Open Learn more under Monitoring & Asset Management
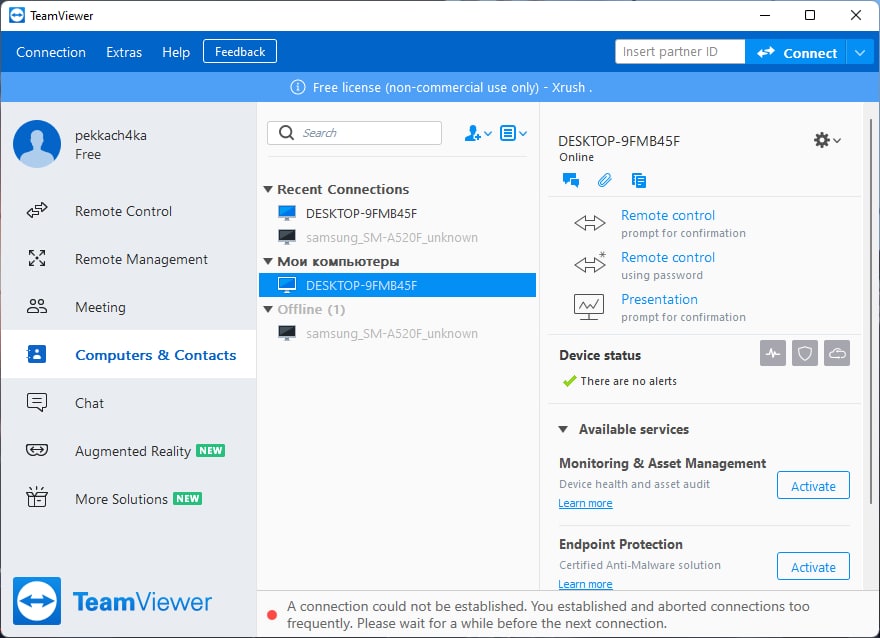Image resolution: width=880 pixels, height=638 pixels. (x=585, y=503)
